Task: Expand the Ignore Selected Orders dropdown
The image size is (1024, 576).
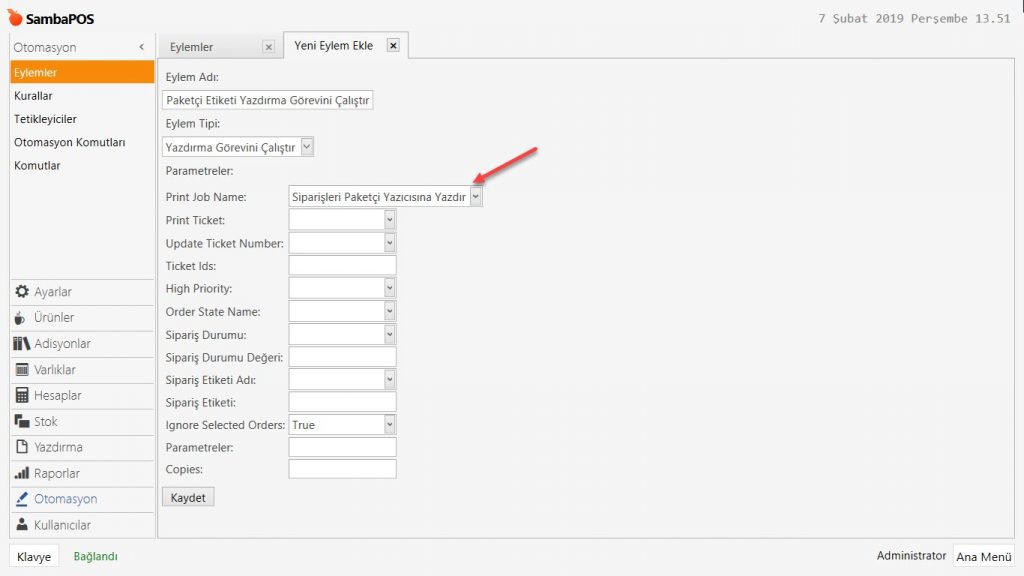Action: [390, 425]
